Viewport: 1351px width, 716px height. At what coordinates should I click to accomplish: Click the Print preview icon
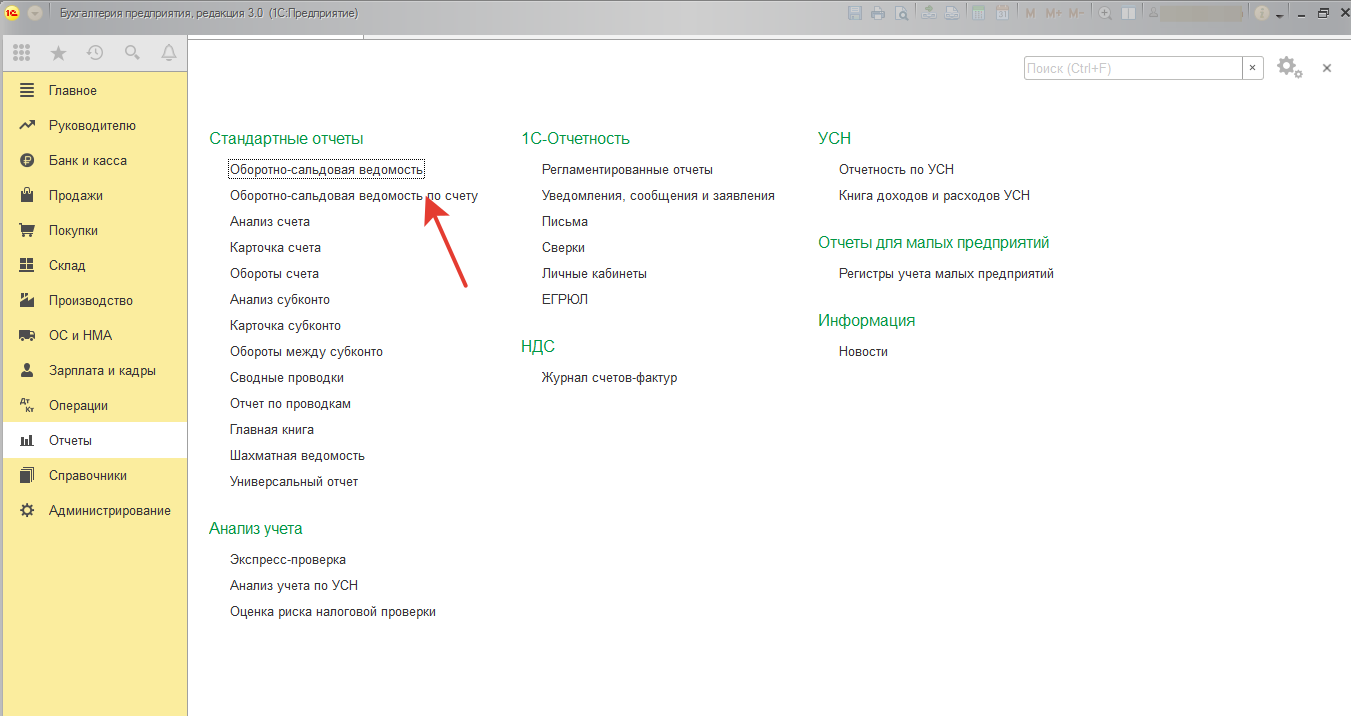[901, 13]
